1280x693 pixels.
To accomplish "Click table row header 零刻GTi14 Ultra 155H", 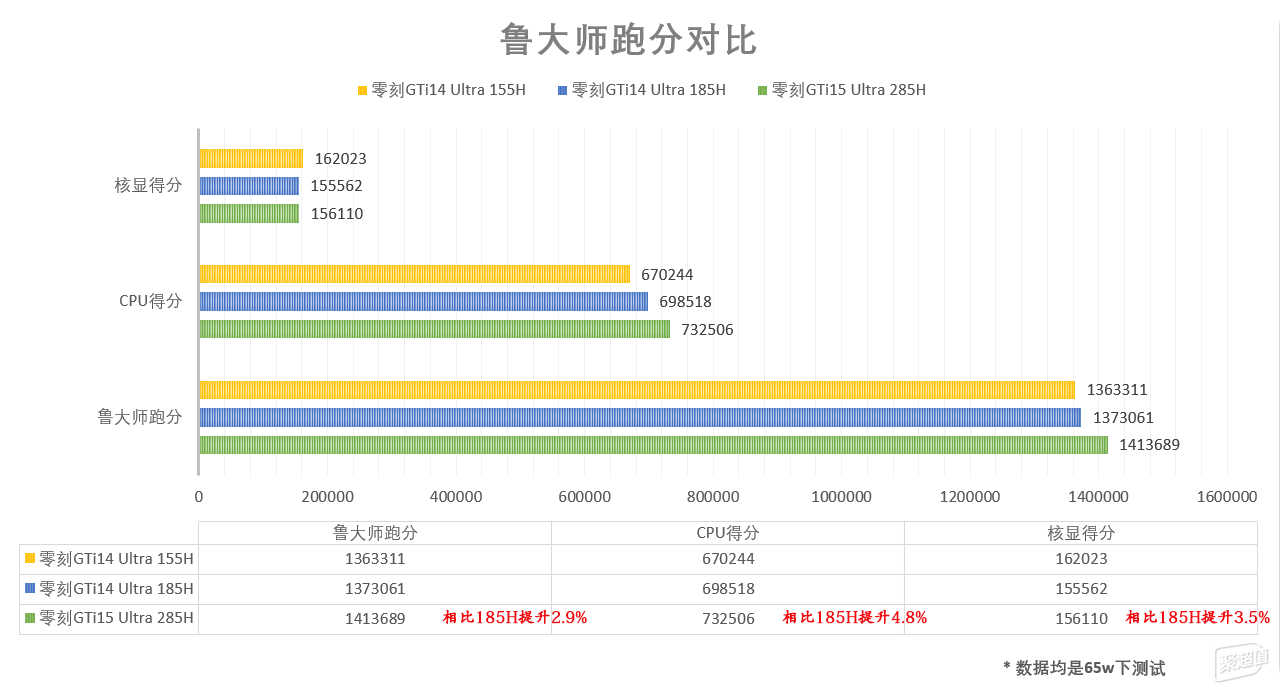I will tap(109, 559).
